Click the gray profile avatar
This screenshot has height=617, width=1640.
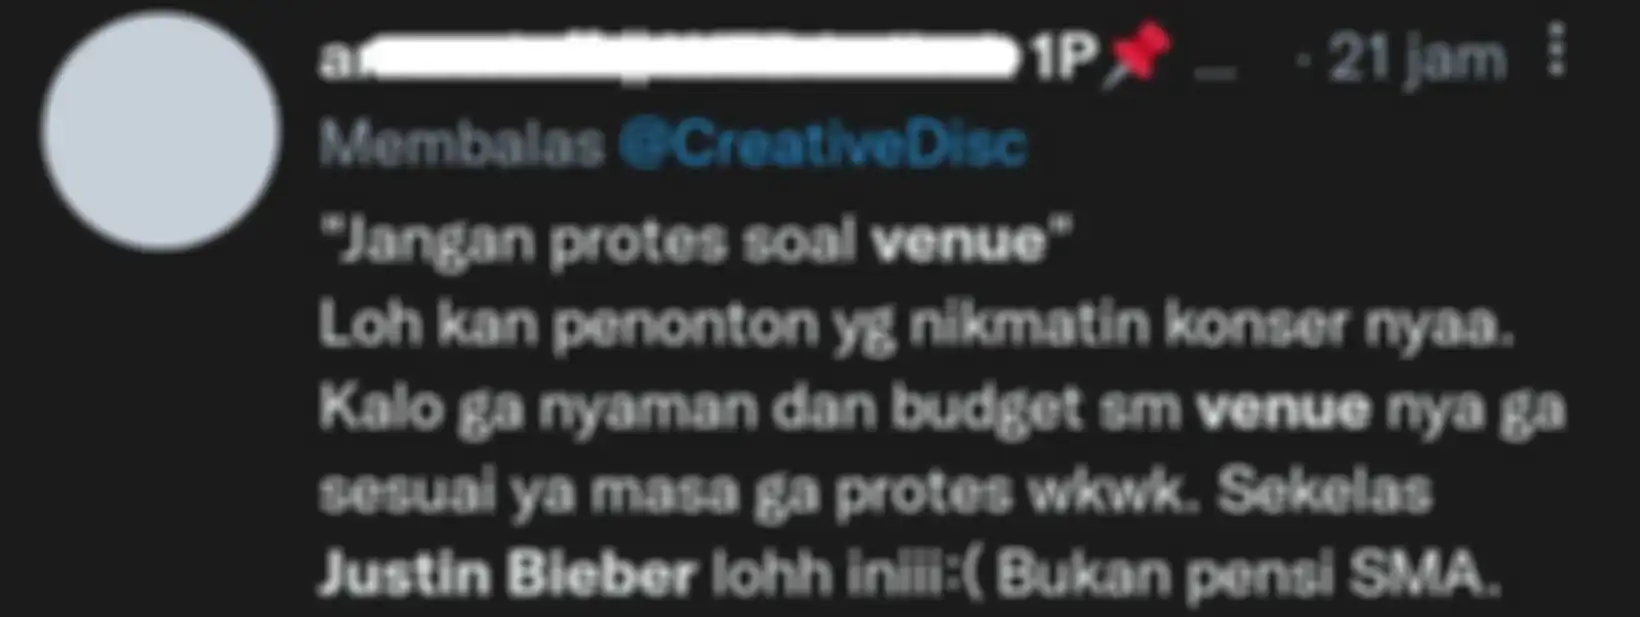(160, 131)
